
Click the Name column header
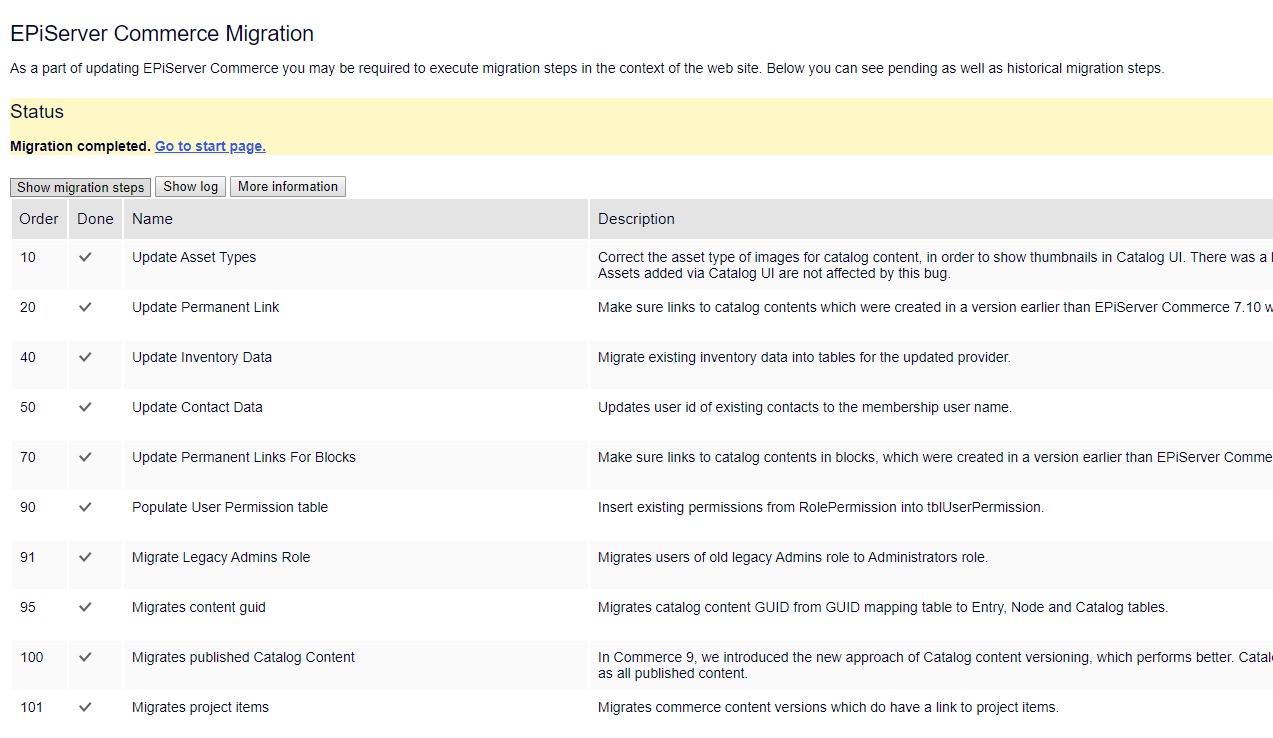point(356,219)
